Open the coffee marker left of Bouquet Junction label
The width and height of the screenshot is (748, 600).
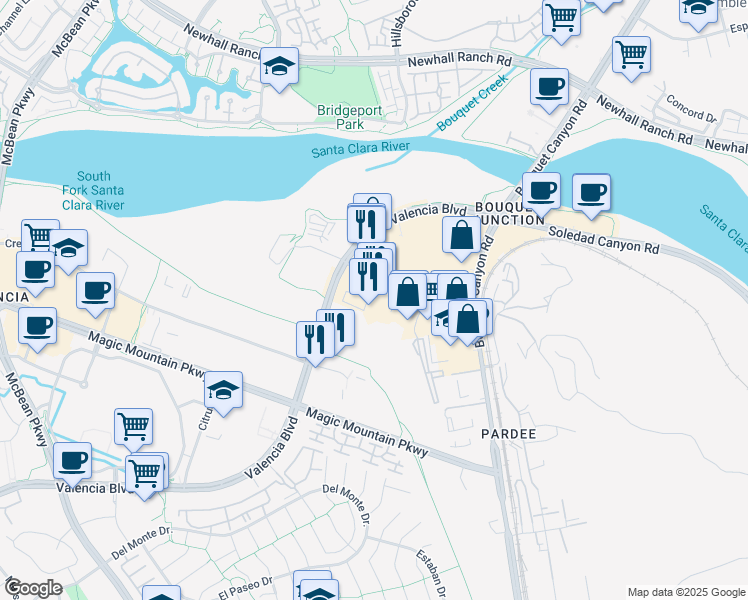point(541,190)
